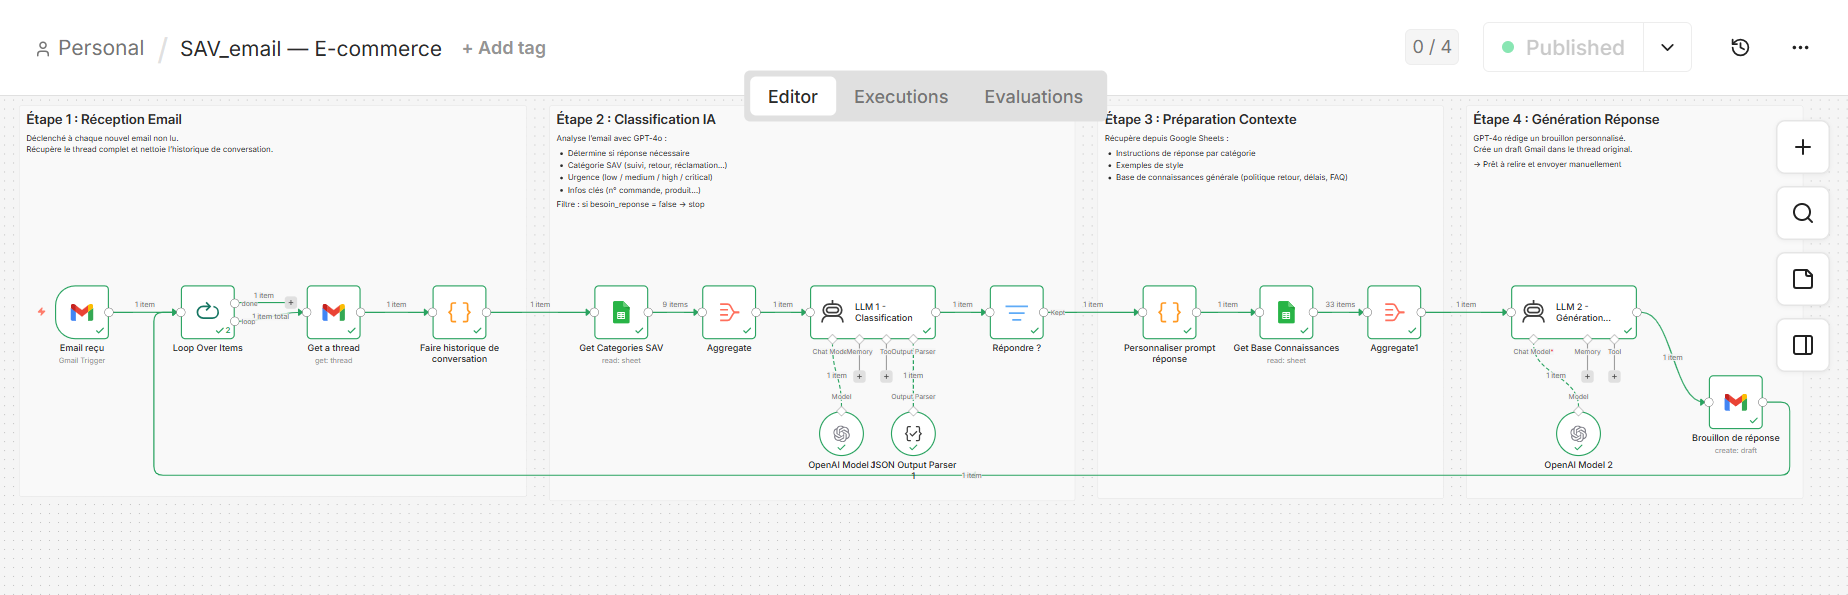Open the Faire historique de conversation code node

click(460, 312)
